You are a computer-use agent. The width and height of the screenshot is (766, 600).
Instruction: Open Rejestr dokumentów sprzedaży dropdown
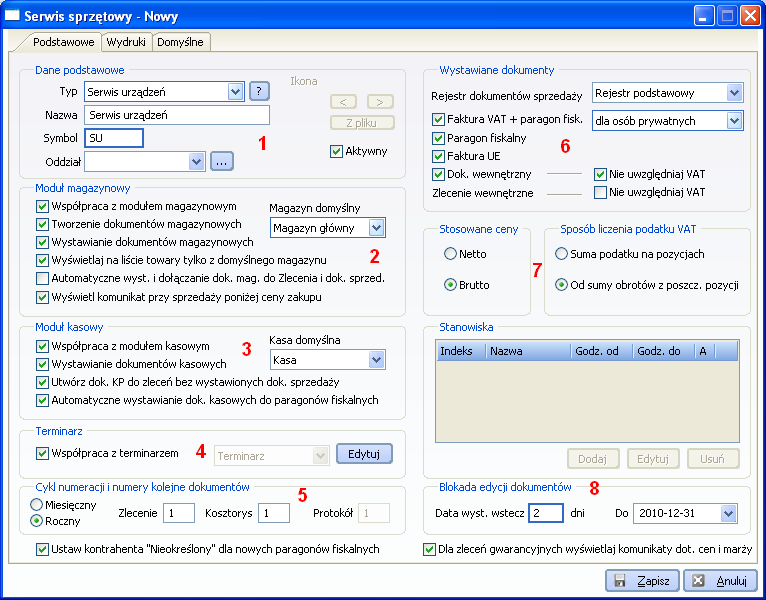(x=734, y=93)
